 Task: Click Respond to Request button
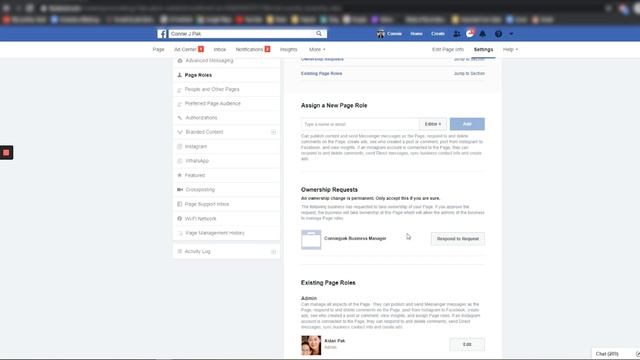tap(458, 239)
